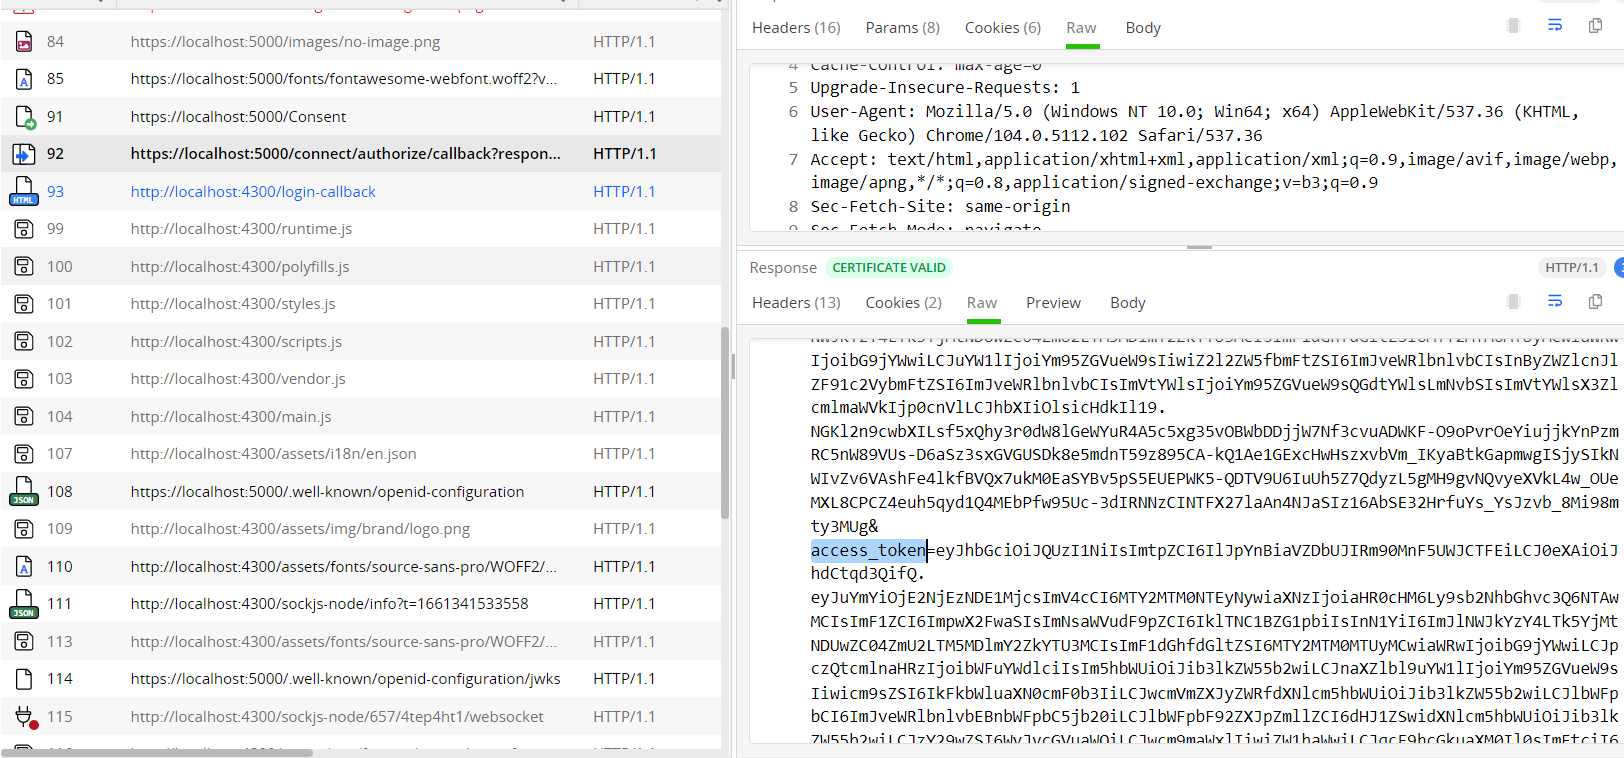Click the icon for session 109 logo.png

(x=24, y=529)
